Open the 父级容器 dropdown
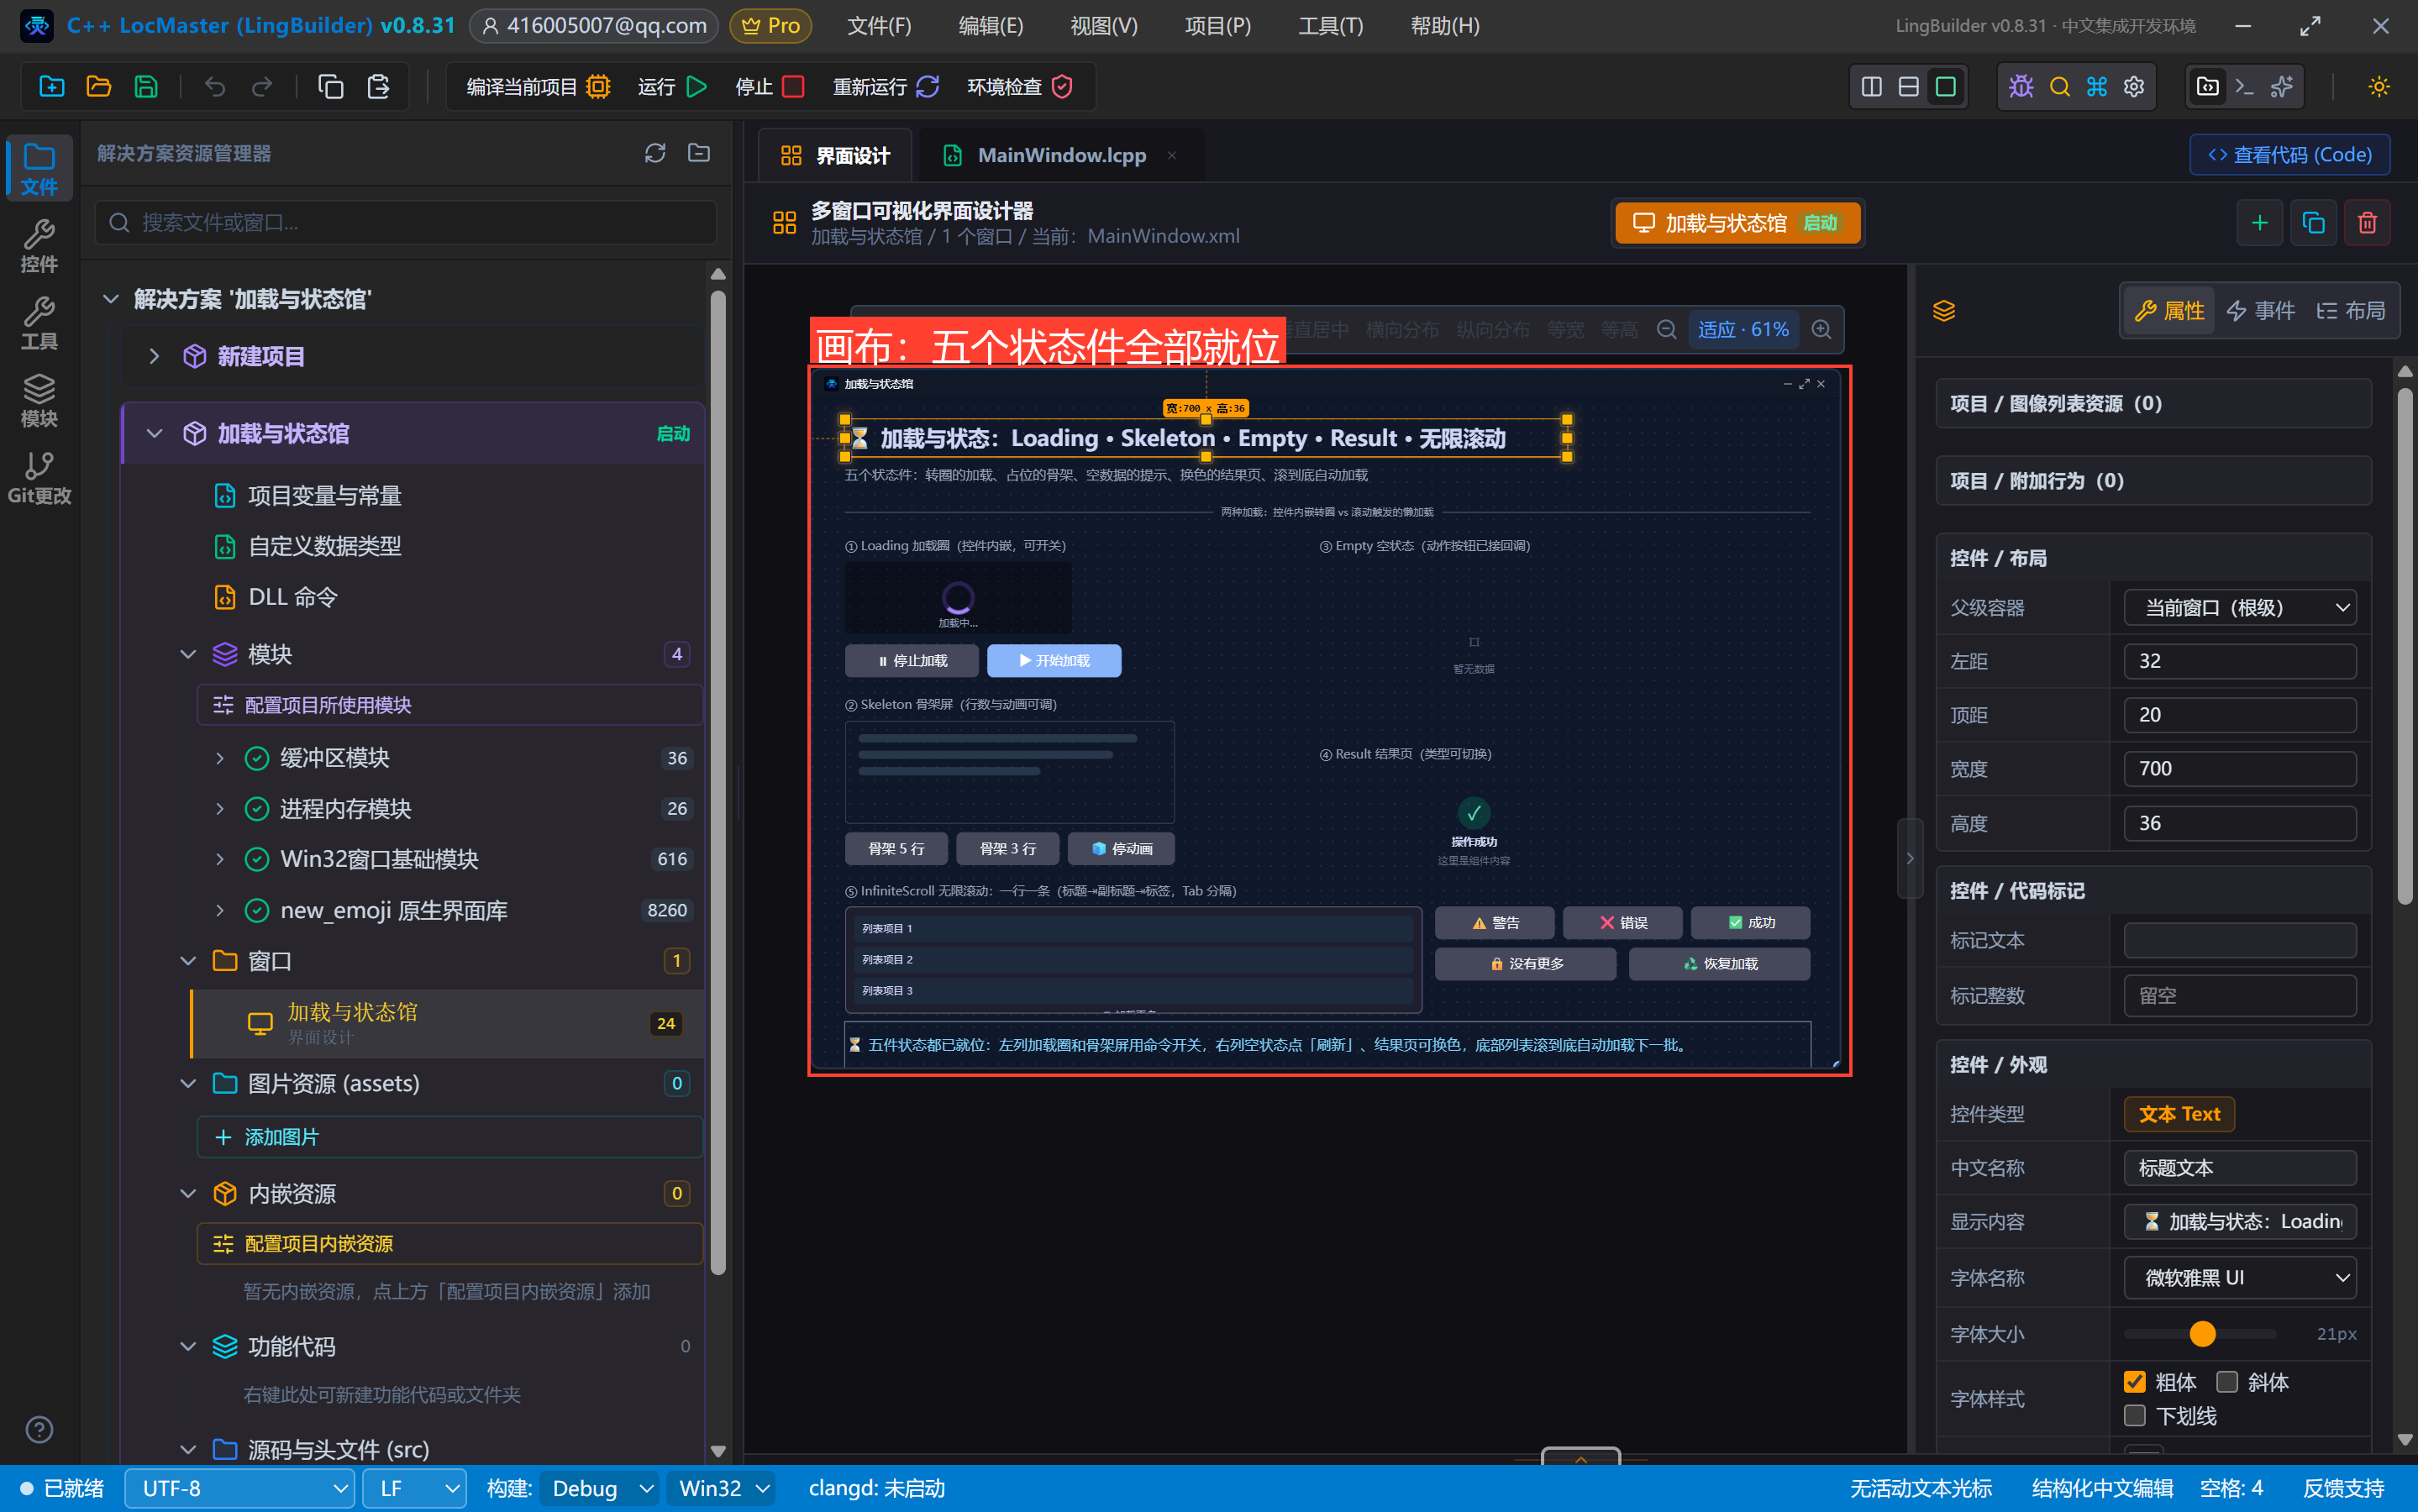 [x=2239, y=608]
